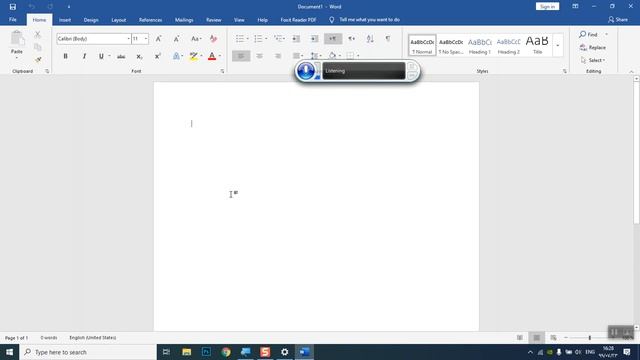Image resolution: width=640 pixels, height=360 pixels.
Task: Increase paragraph indent
Action: pos(314,39)
